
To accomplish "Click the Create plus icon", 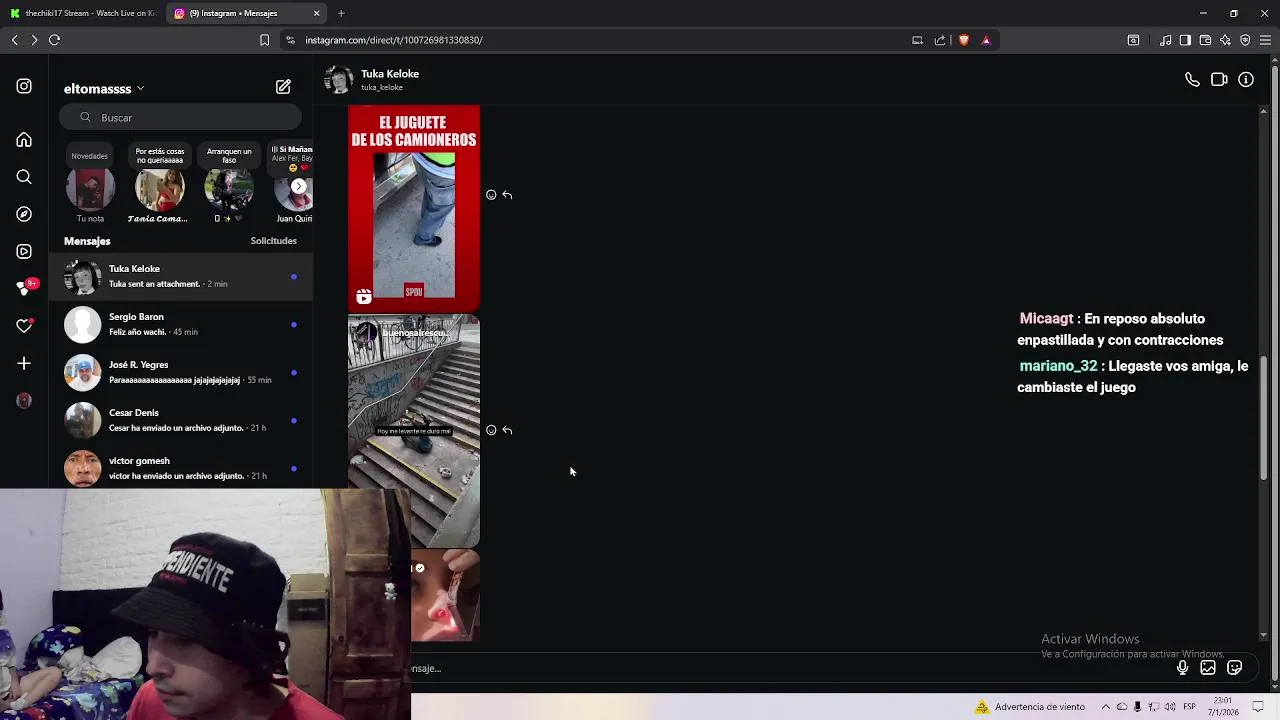I will click(24, 363).
